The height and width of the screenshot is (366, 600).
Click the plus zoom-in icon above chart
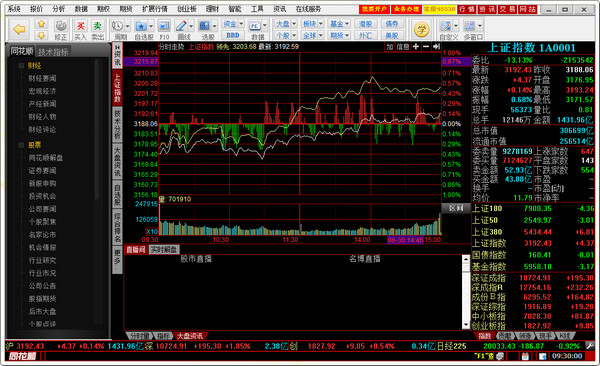coord(416,46)
